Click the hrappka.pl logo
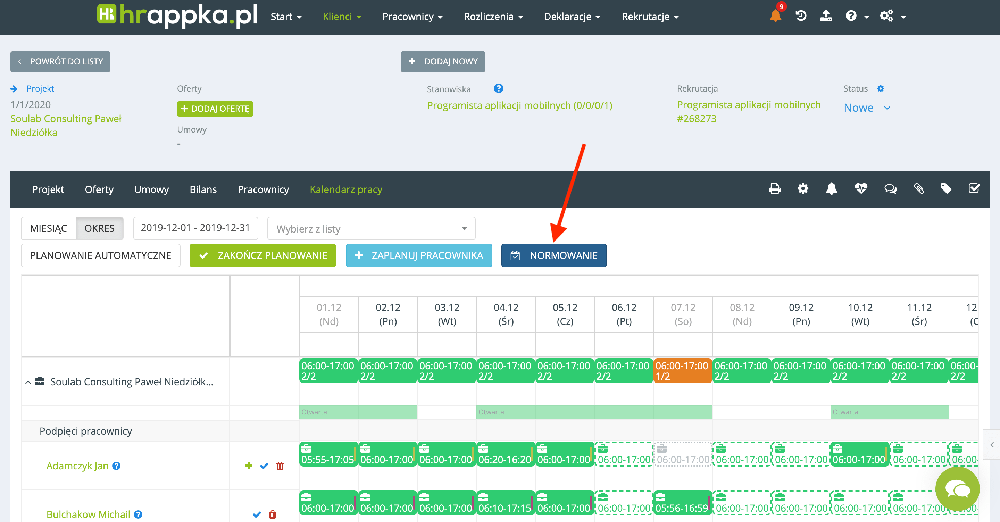Screen dimensions: 1000x522 [x=177, y=15]
